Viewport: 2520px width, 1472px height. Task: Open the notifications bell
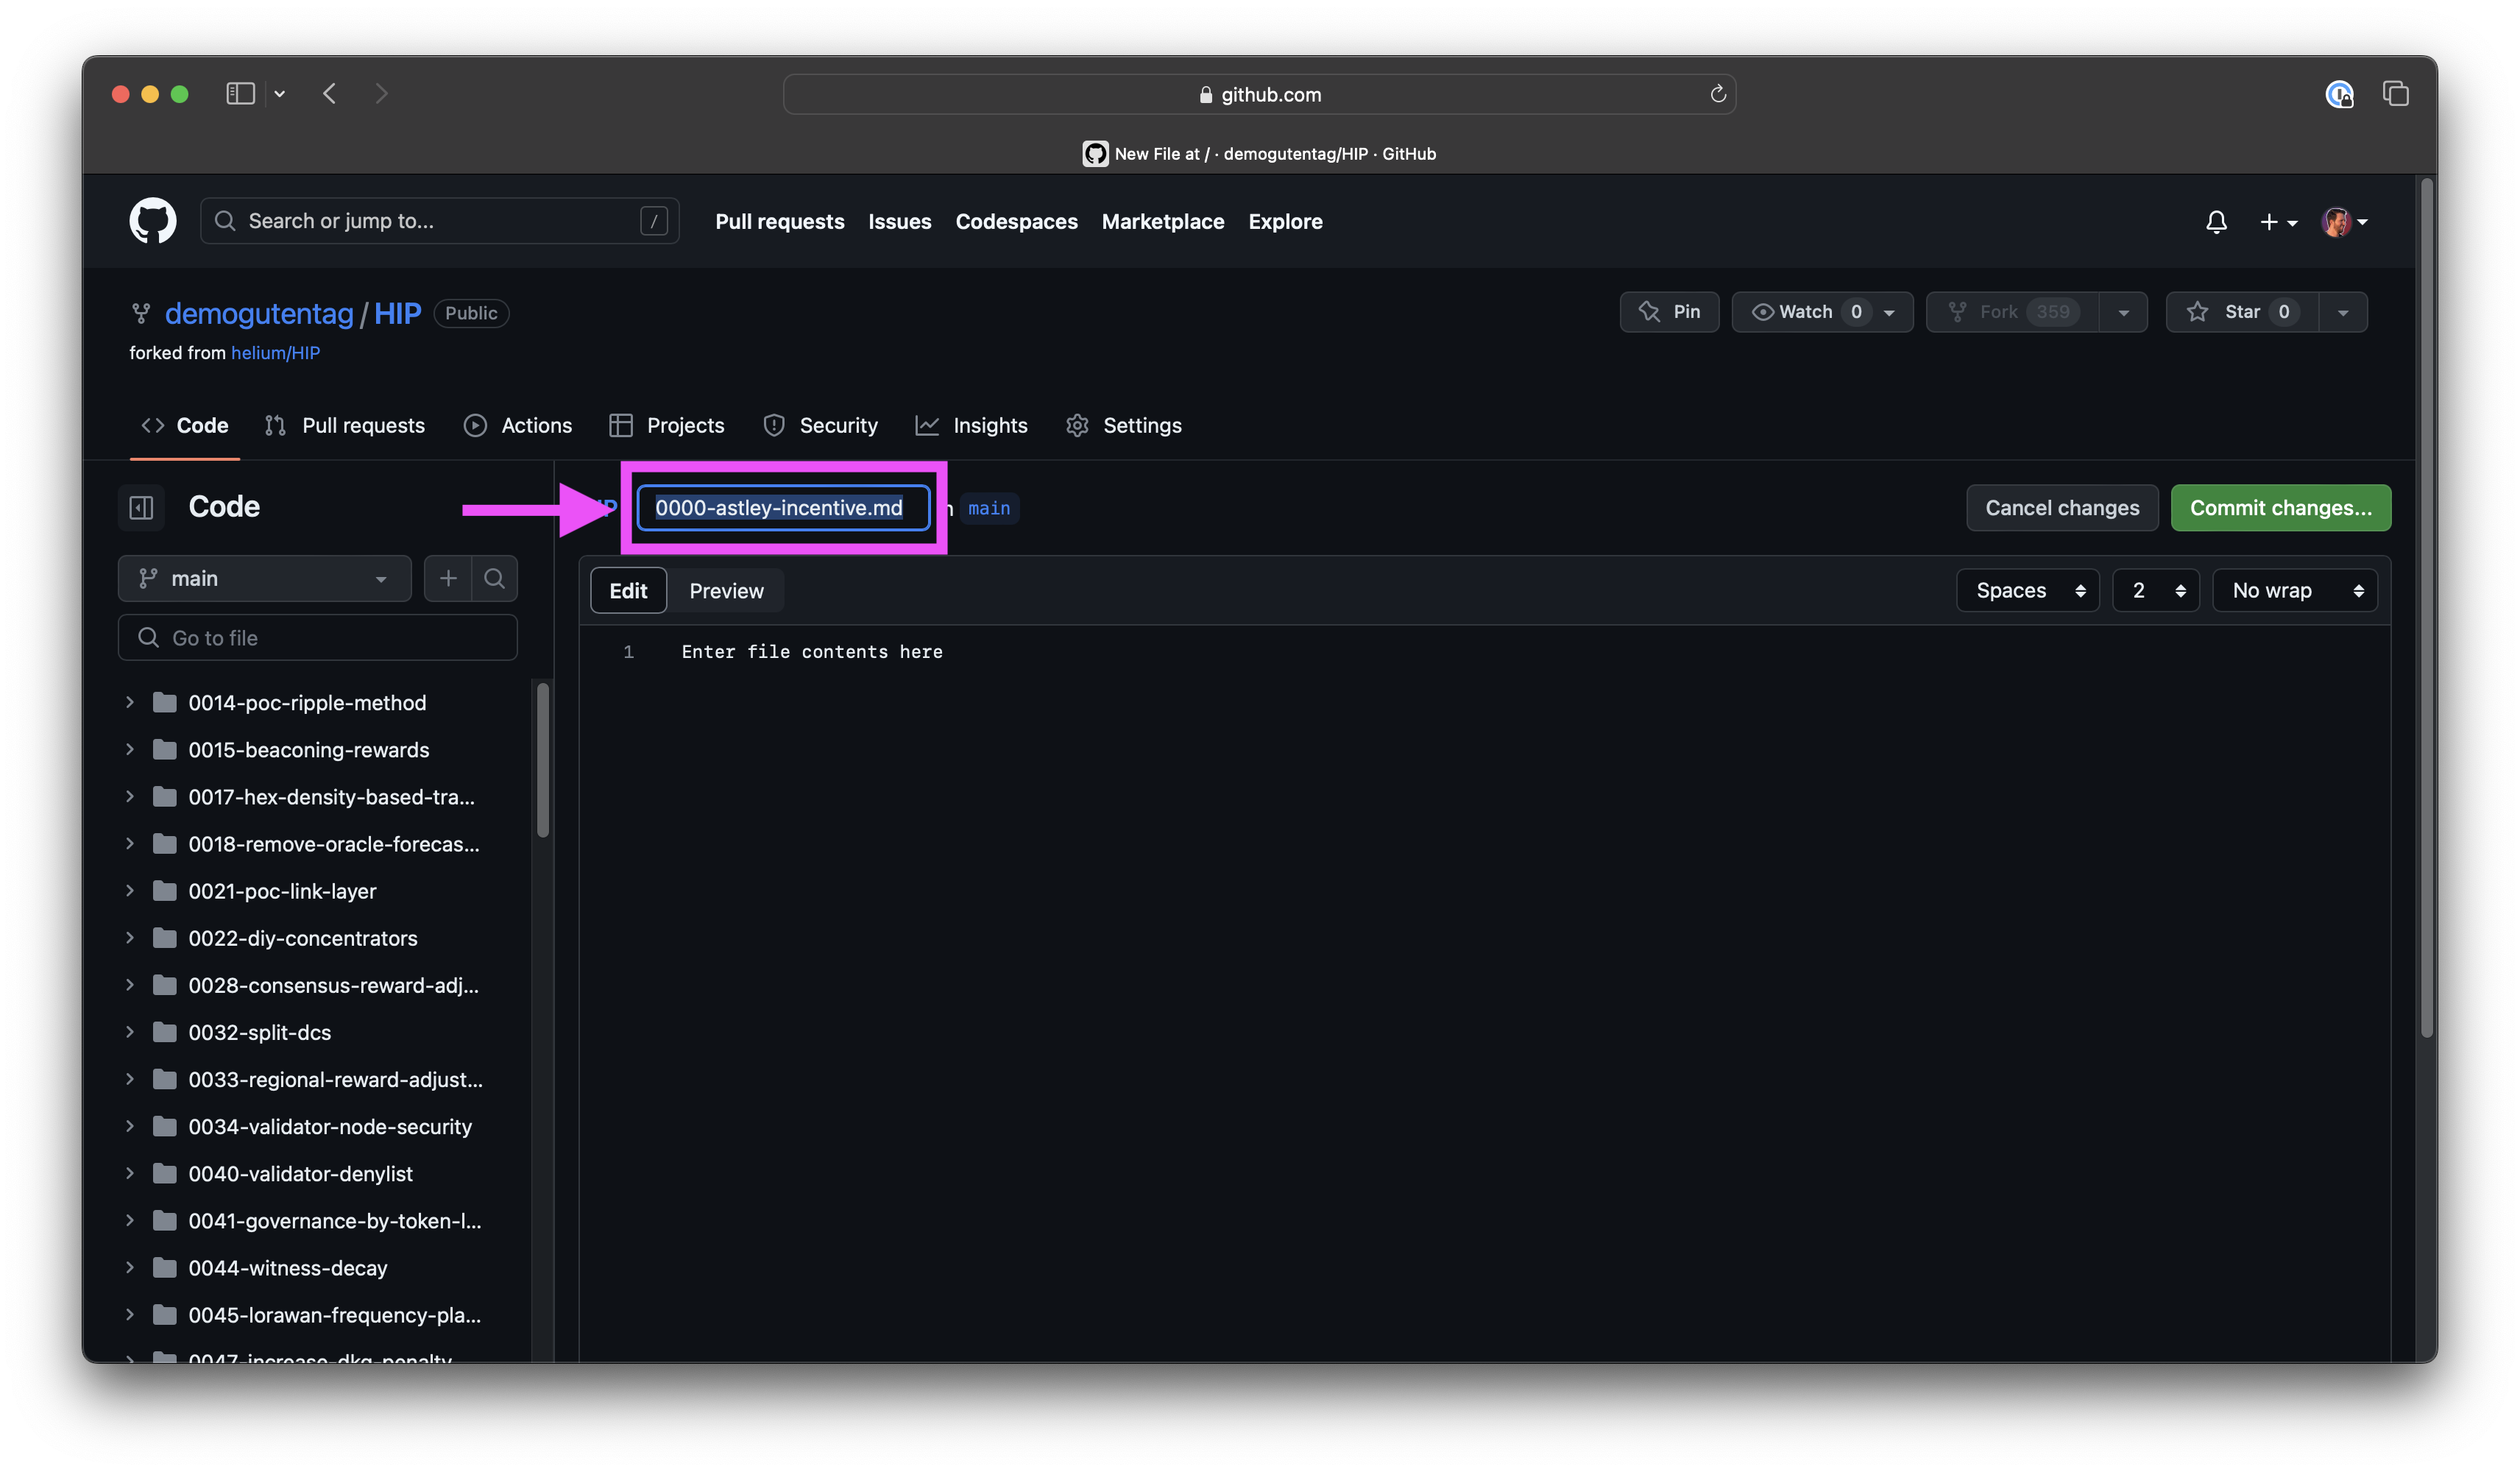tap(2216, 222)
